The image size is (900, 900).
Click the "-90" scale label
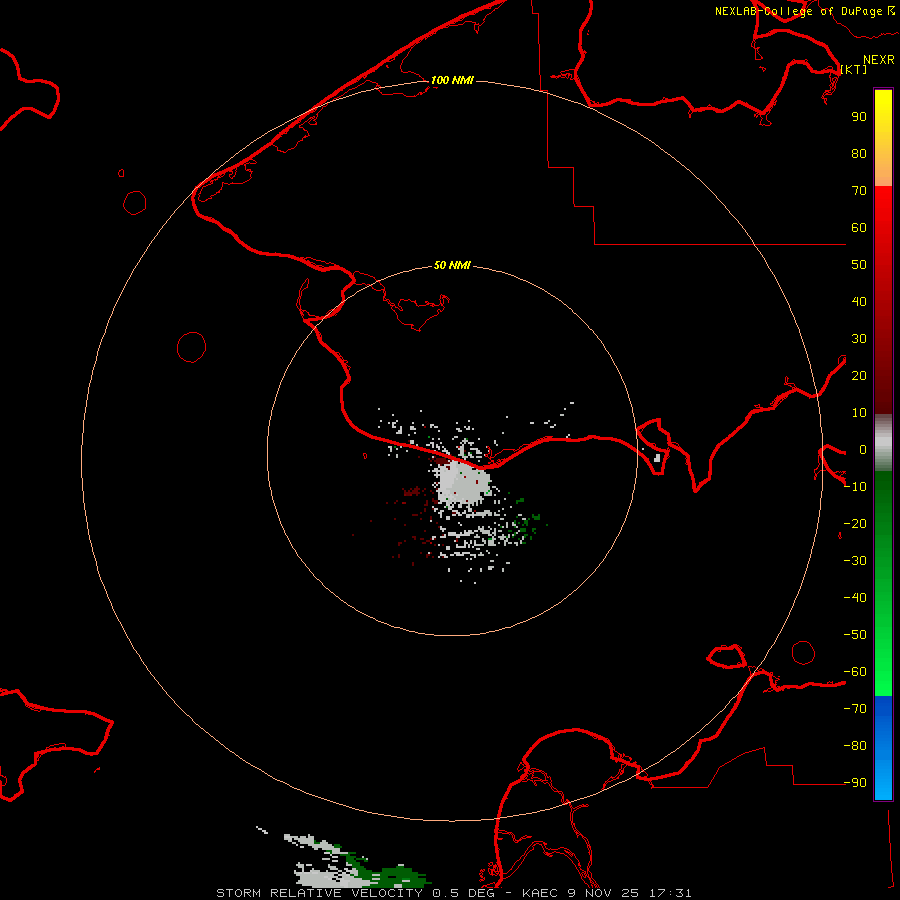click(855, 783)
